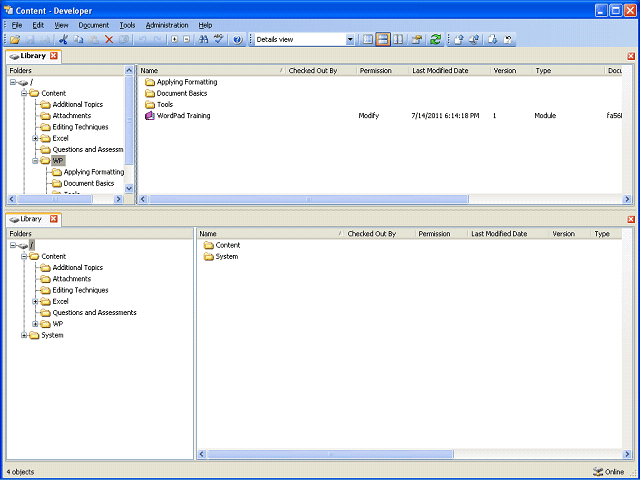Close the lower pane using far-right red X
The image size is (640, 480).
(x=631, y=219)
